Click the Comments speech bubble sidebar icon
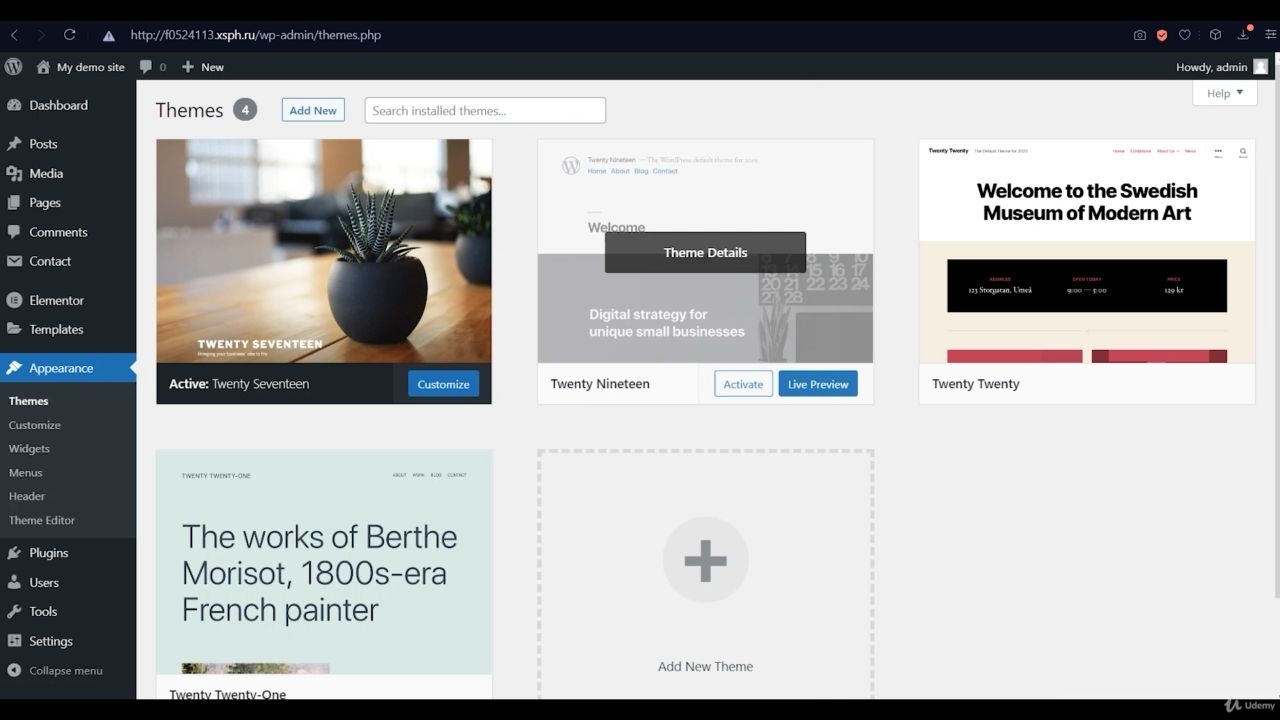The height and width of the screenshot is (720, 1280). (14, 232)
